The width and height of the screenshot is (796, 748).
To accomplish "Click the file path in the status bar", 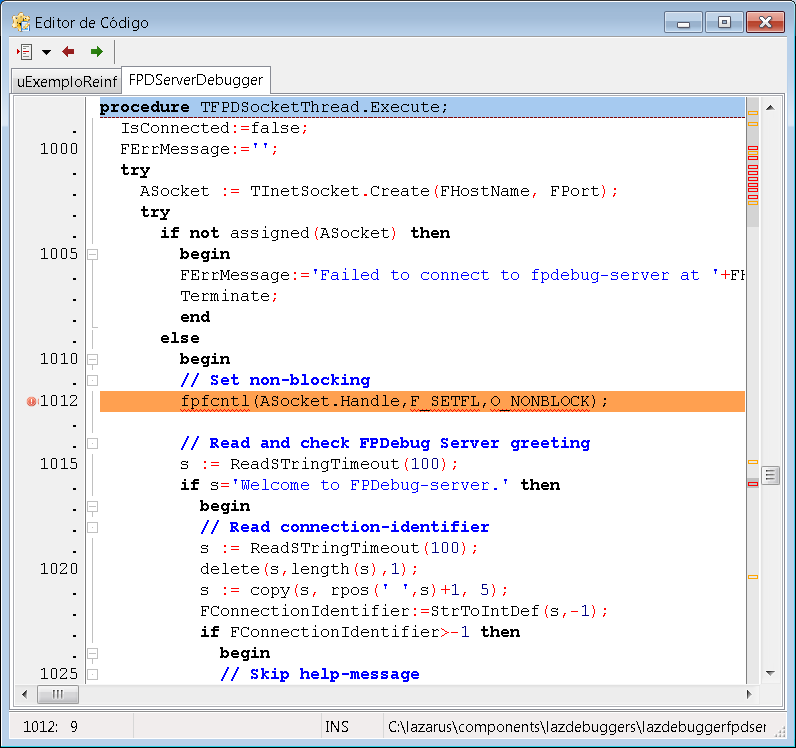I will pyautogui.click(x=577, y=727).
